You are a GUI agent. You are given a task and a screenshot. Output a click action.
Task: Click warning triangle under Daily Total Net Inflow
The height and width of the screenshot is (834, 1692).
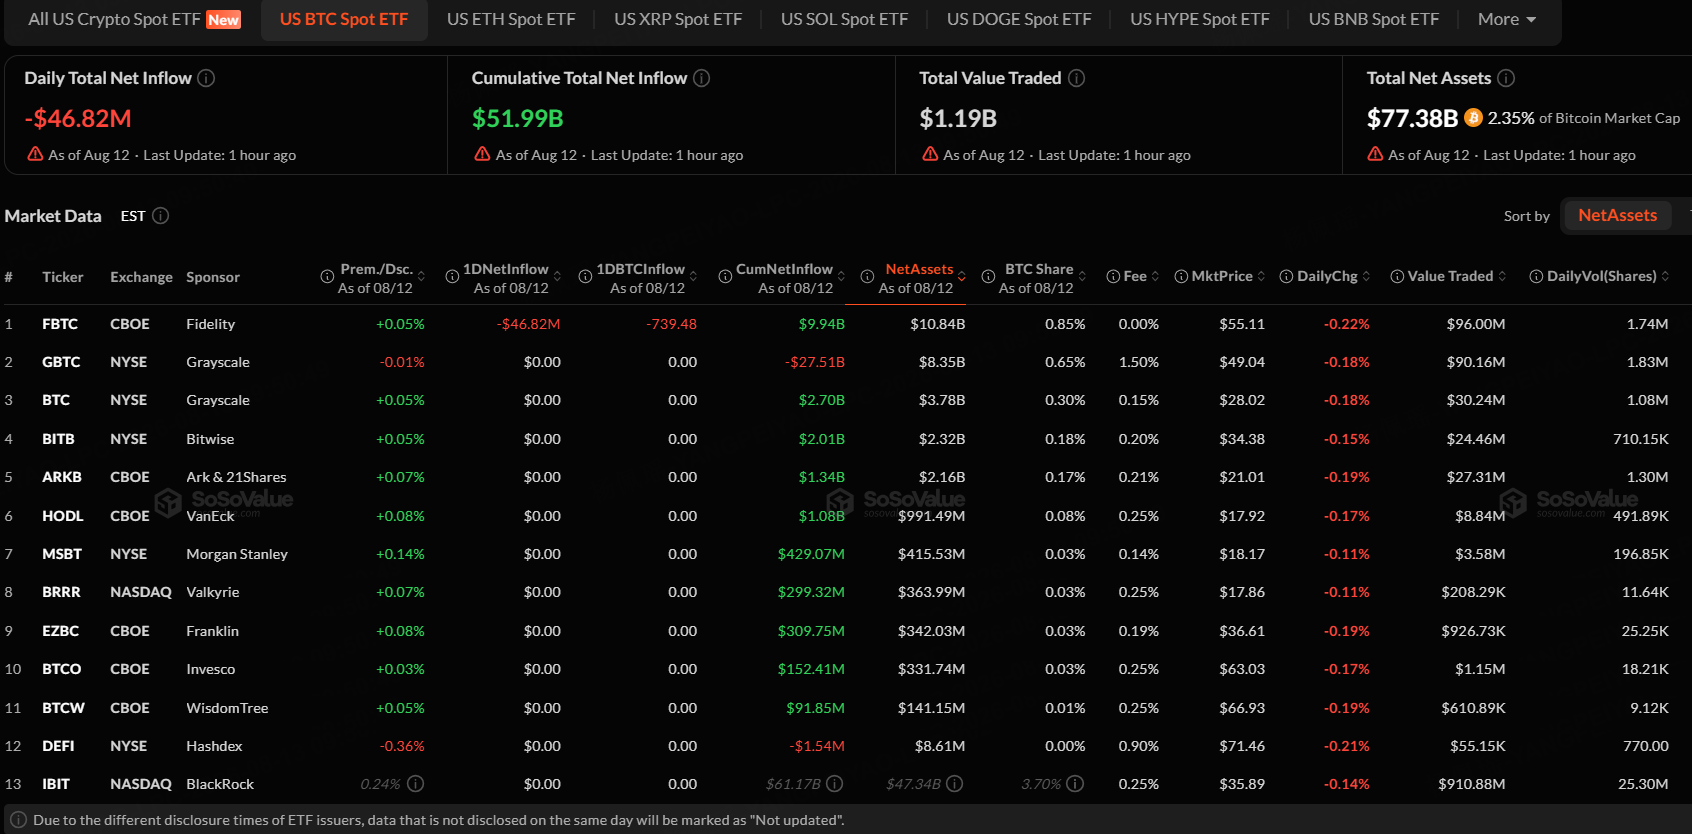pos(35,154)
